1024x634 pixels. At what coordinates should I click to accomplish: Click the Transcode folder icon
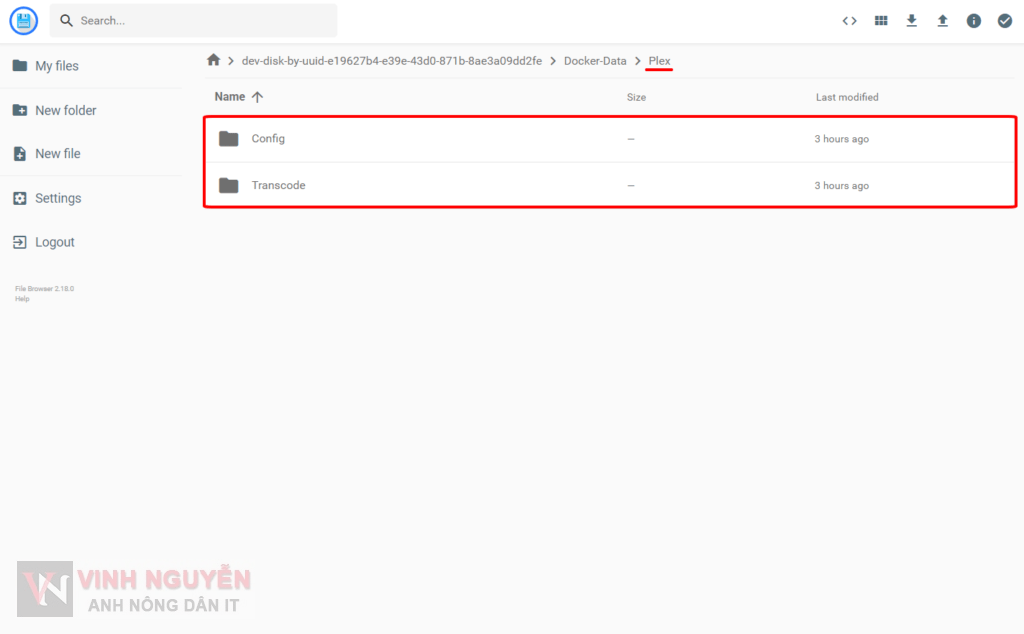click(x=228, y=185)
